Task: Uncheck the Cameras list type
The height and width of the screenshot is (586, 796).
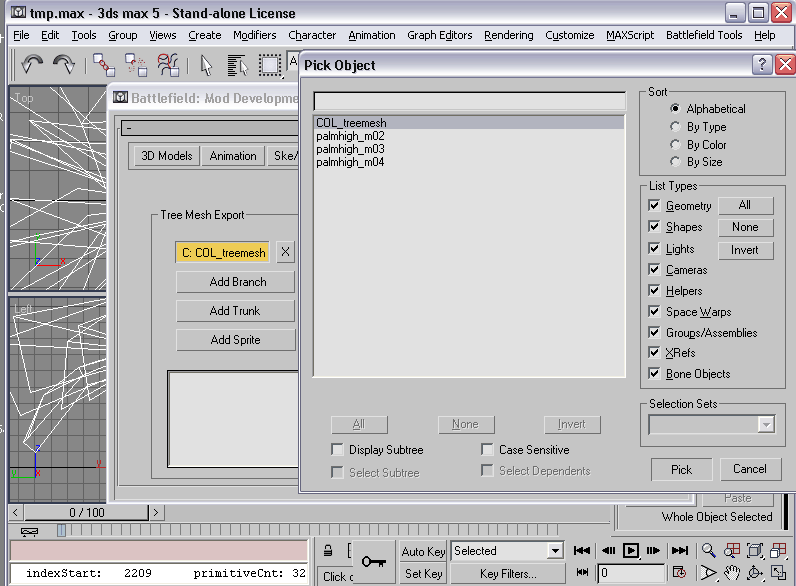Action: click(x=654, y=269)
